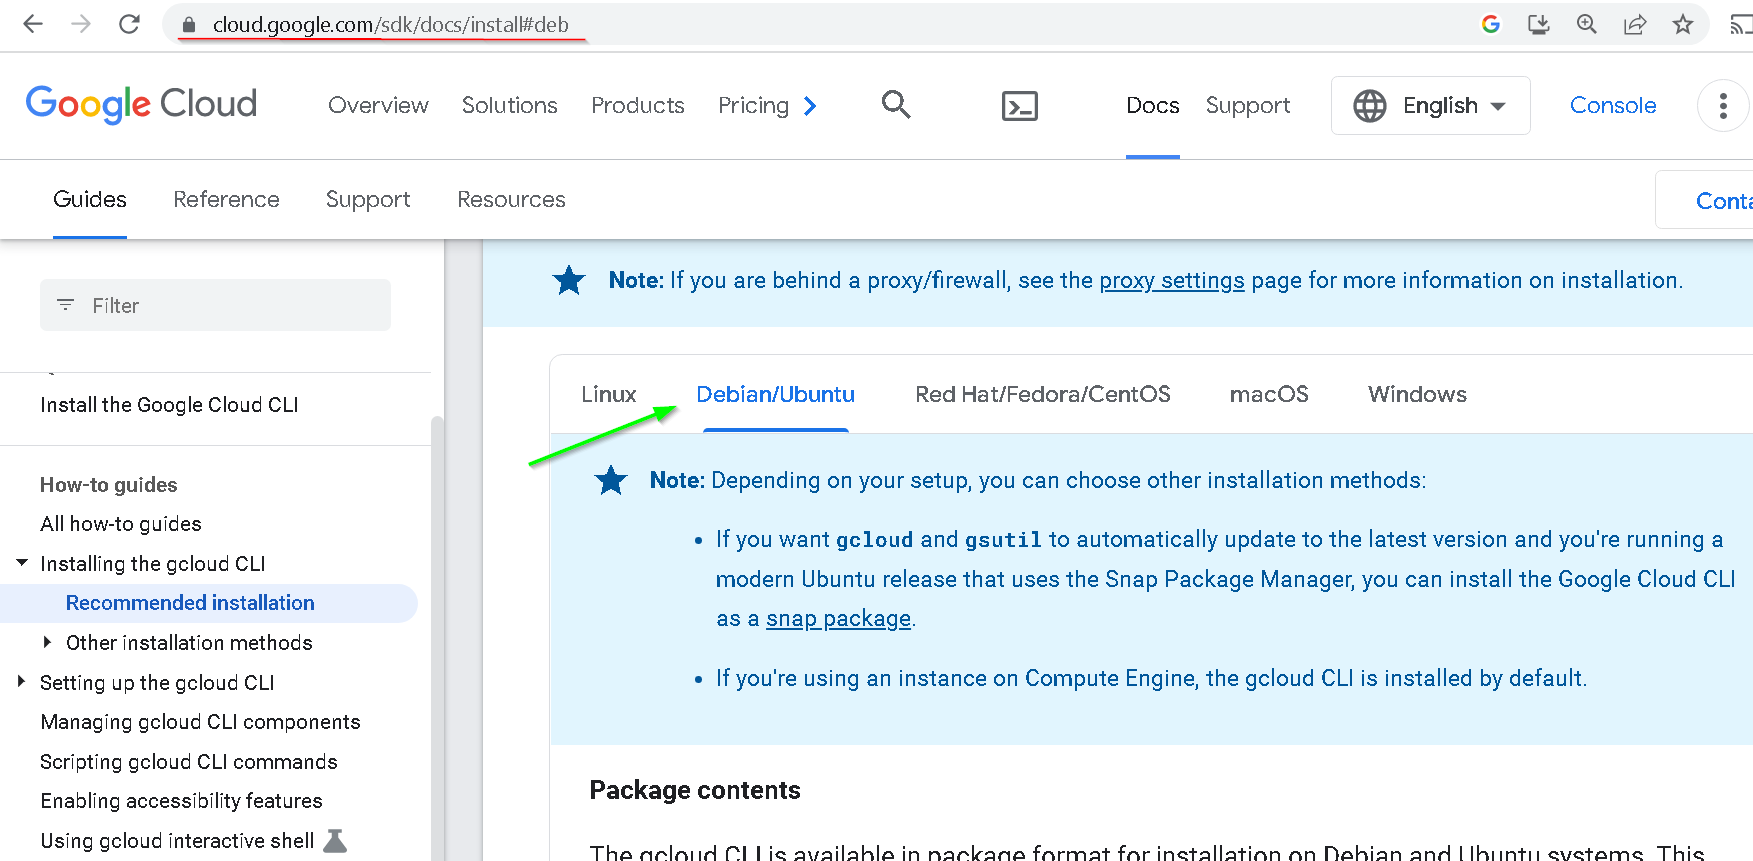Open the Pricing menu item
1753x861 pixels.
pyautogui.click(x=753, y=105)
